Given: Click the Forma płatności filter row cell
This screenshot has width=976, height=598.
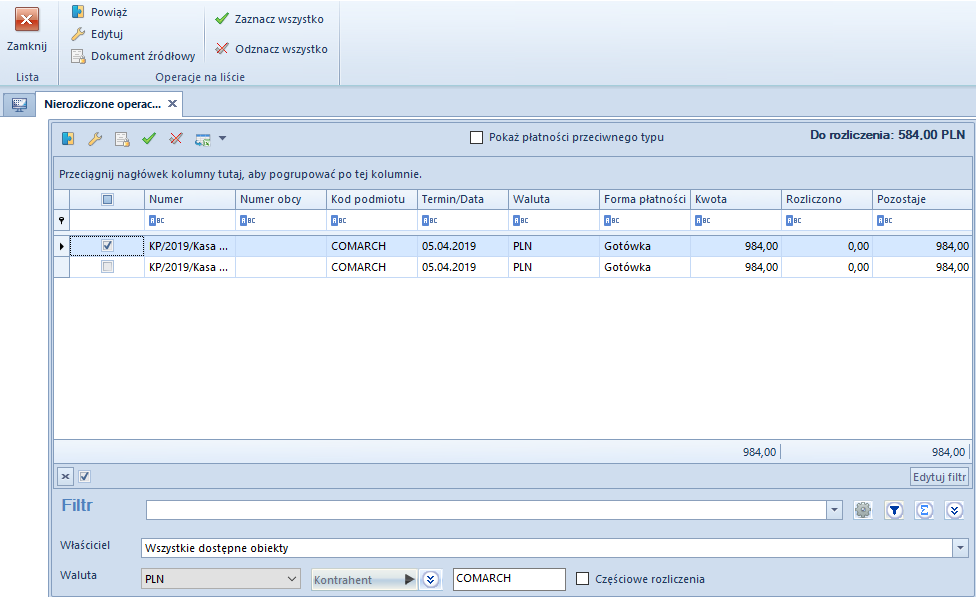Looking at the screenshot, I should click(645, 220).
